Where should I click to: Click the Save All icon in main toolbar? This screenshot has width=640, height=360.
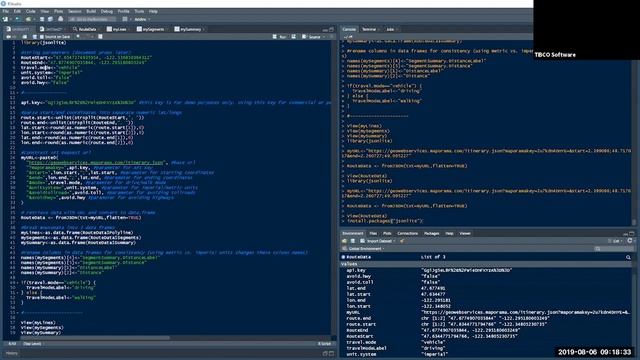[x=50, y=19]
